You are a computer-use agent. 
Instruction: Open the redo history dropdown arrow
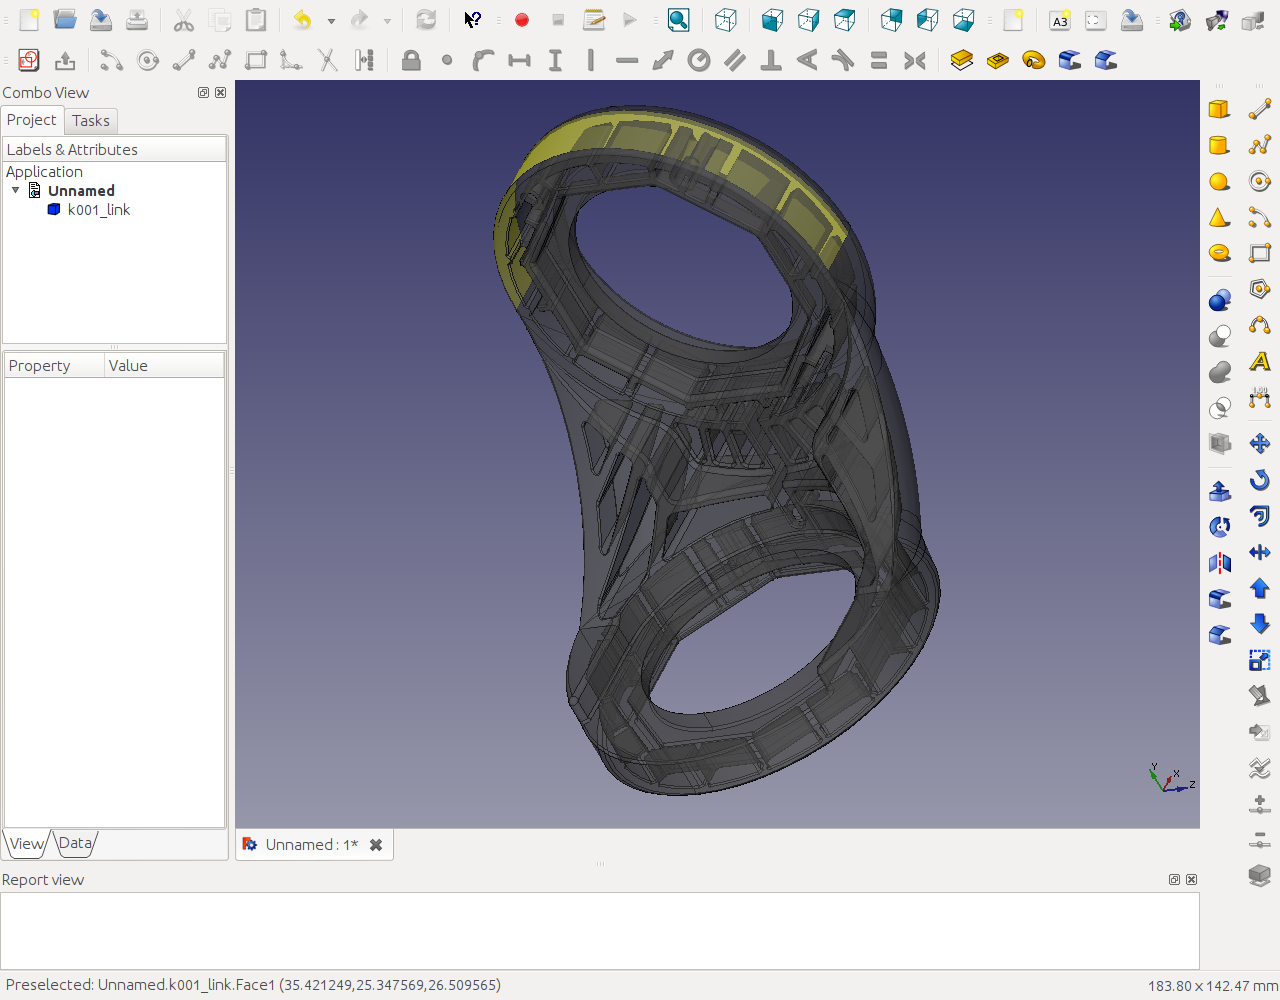pos(387,21)
